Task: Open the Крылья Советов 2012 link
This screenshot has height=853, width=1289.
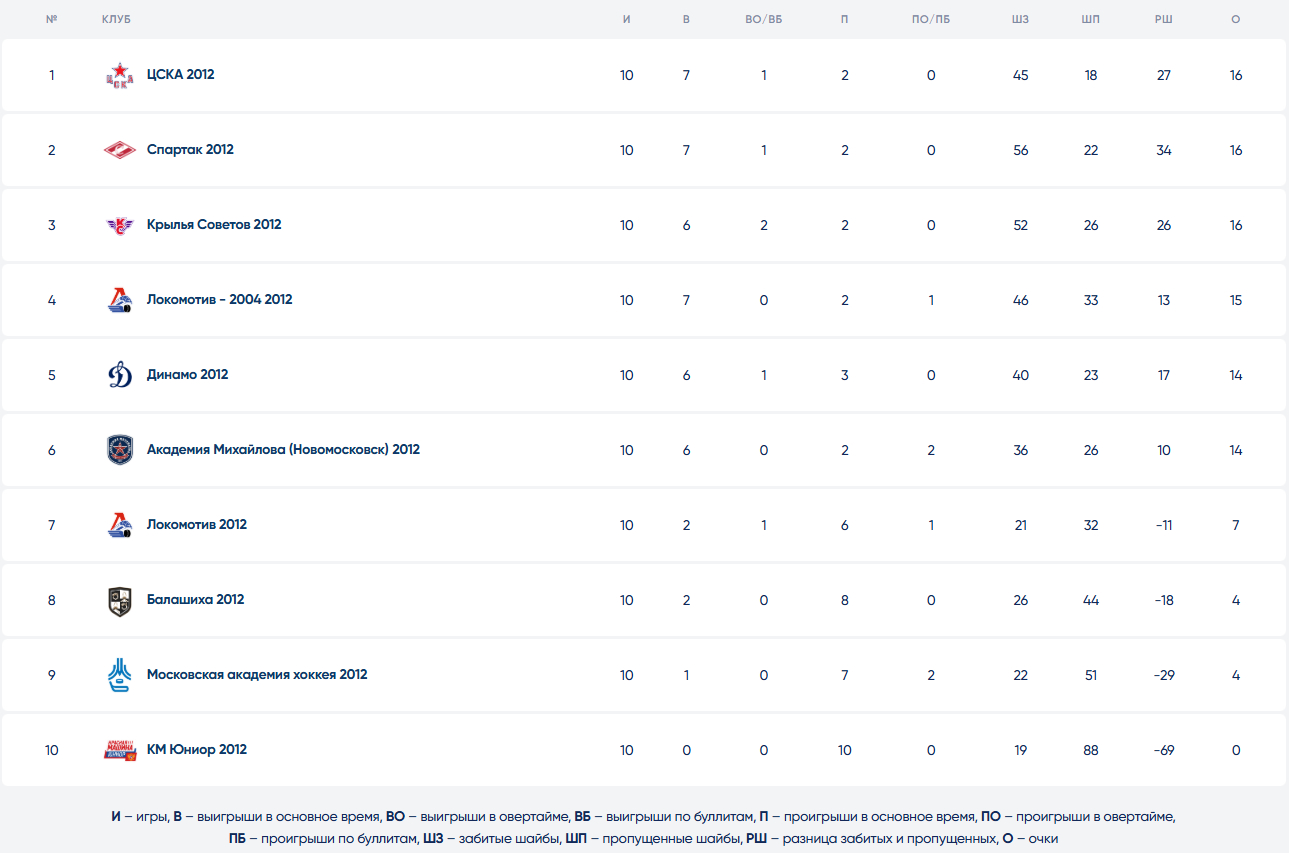Action: tap(214, 225)
